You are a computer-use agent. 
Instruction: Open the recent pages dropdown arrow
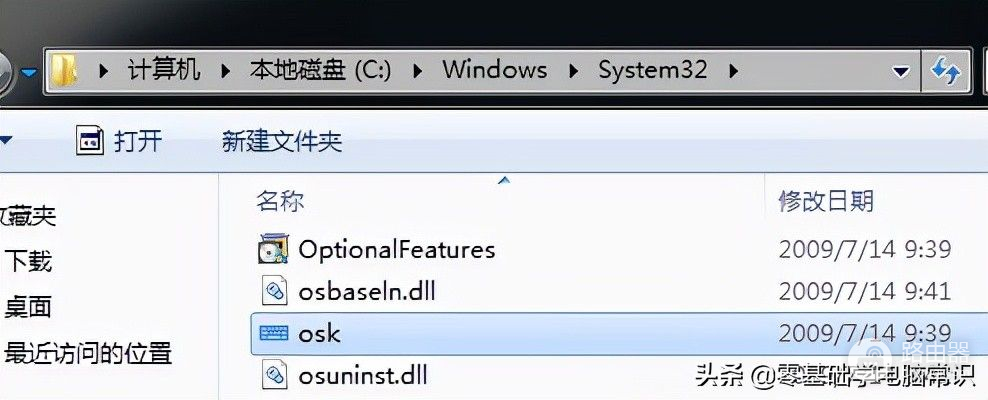pyautogui.click(x=29, y=71)
